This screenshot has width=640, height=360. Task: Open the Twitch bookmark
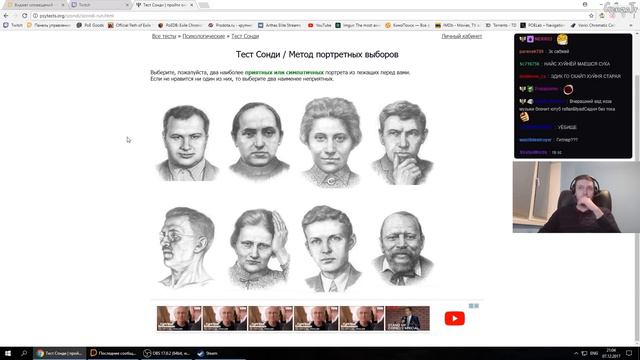13,25
